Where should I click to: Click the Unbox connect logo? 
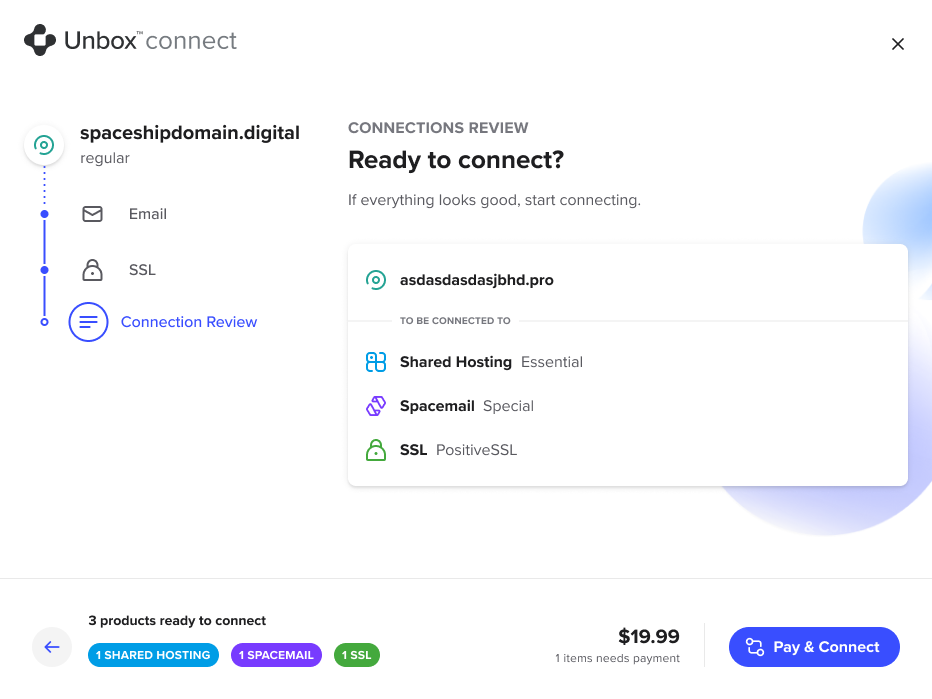point(130,41)
